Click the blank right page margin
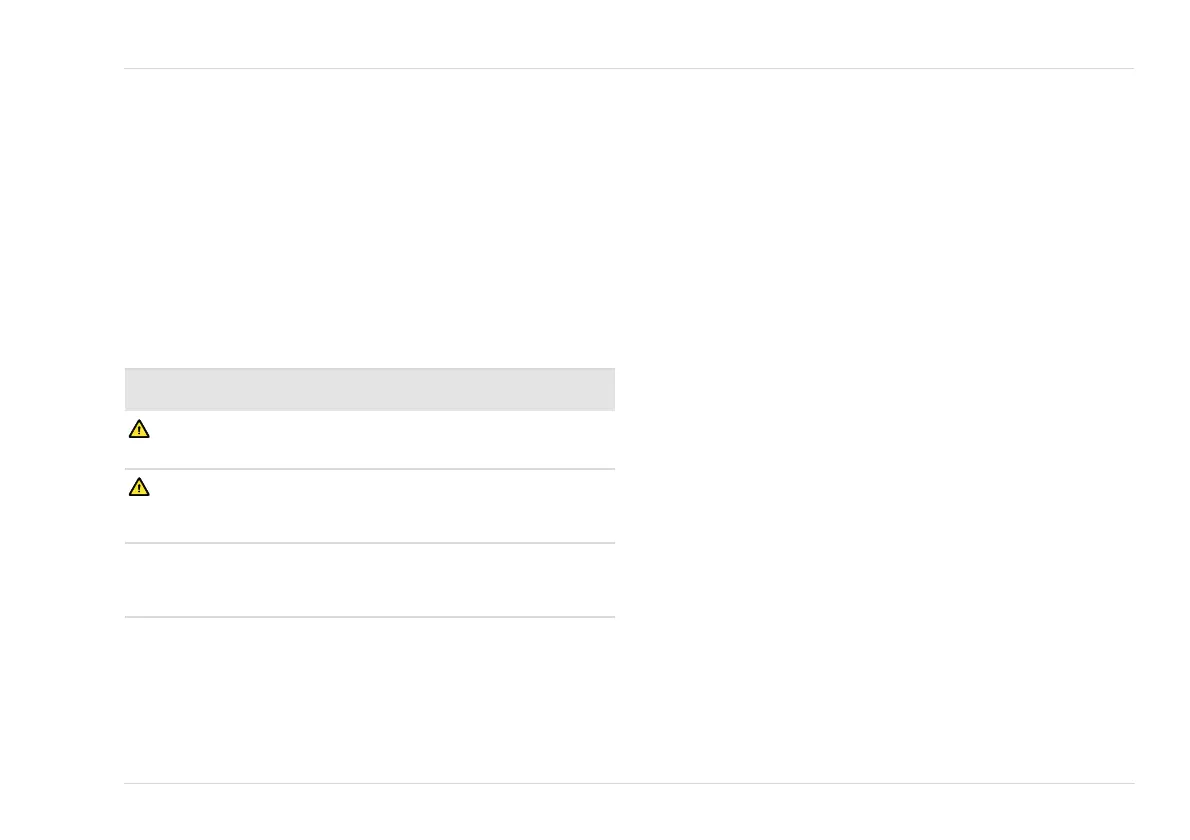The width and height of the screenshot is (1190, 840). tap(1163, 420)
